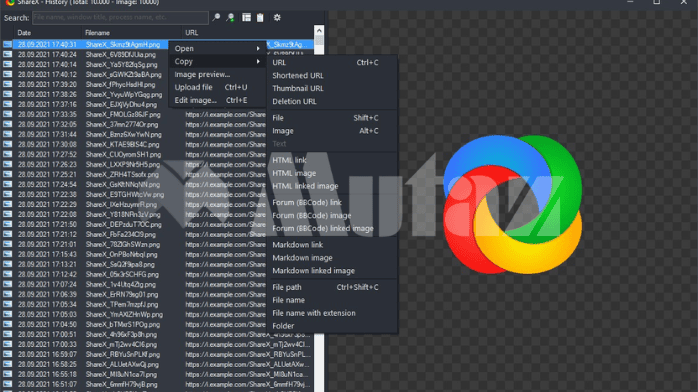This screenshot has width=698, height=392.
Task: Click image icon of the 17:15:43 entry
Action: (x=8, y=255)
